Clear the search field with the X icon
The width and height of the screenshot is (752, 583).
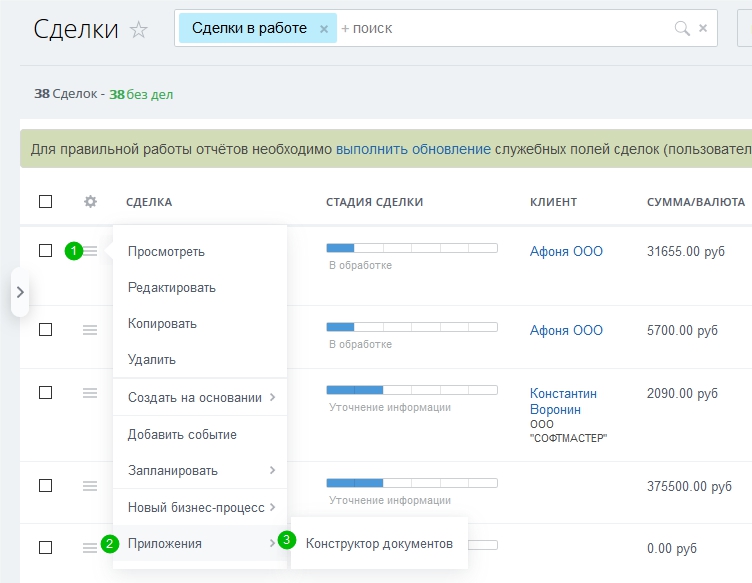click(x=703, y=29)
